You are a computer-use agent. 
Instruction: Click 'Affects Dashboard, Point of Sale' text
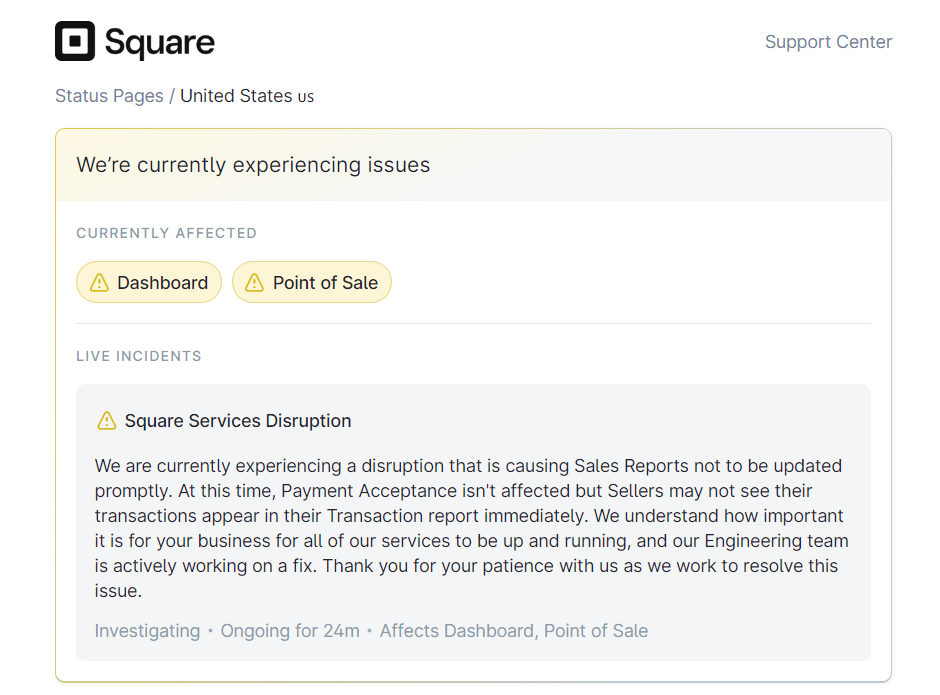513,631
